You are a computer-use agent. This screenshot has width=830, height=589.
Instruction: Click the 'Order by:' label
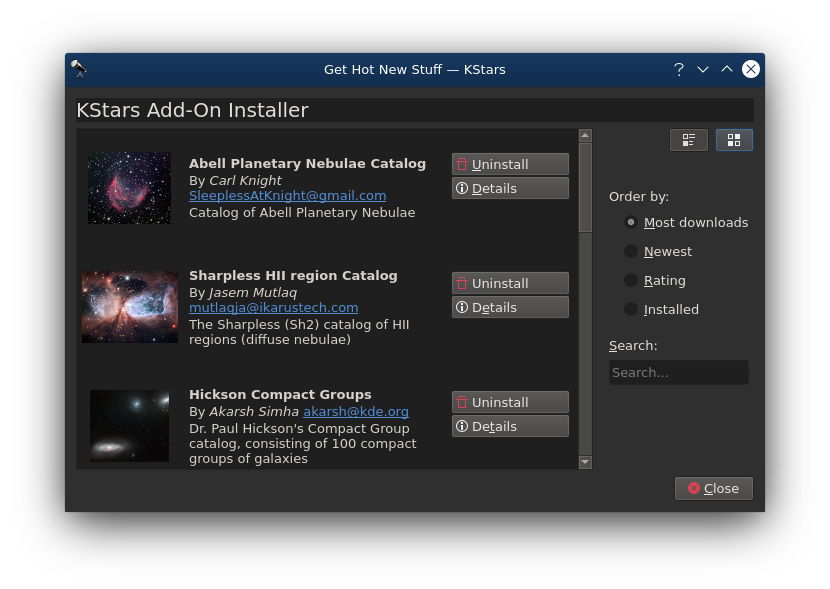click(x=639, y=197)
